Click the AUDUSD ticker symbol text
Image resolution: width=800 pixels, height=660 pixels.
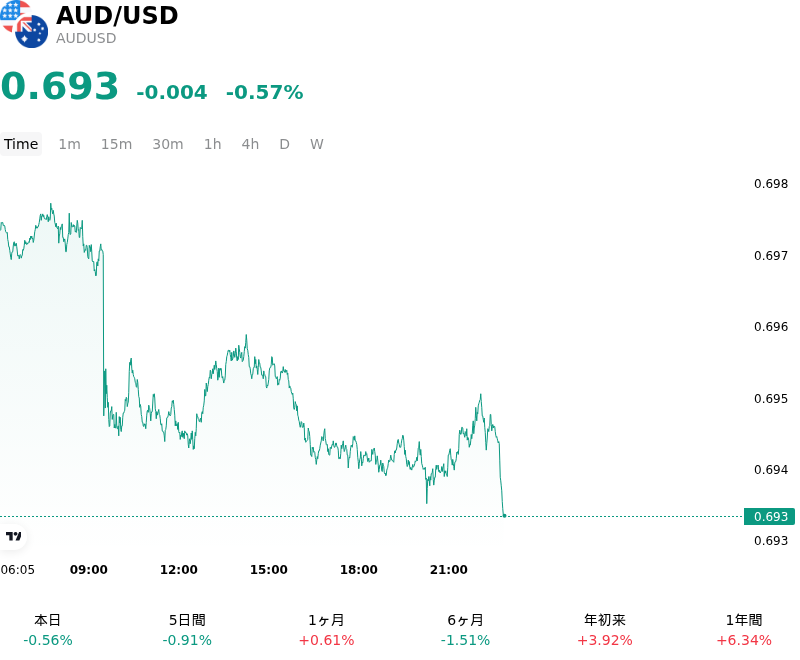tap(86, 38)
